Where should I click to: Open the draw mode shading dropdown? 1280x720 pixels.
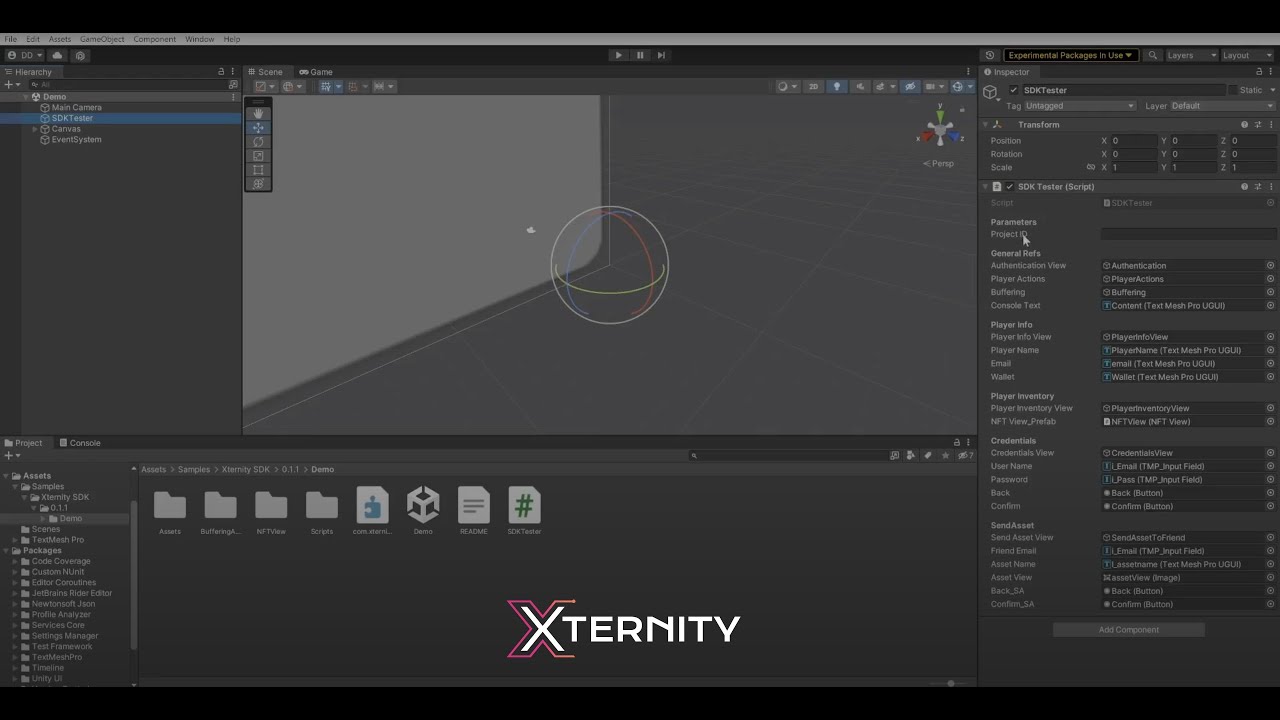[x=786, y=86]
